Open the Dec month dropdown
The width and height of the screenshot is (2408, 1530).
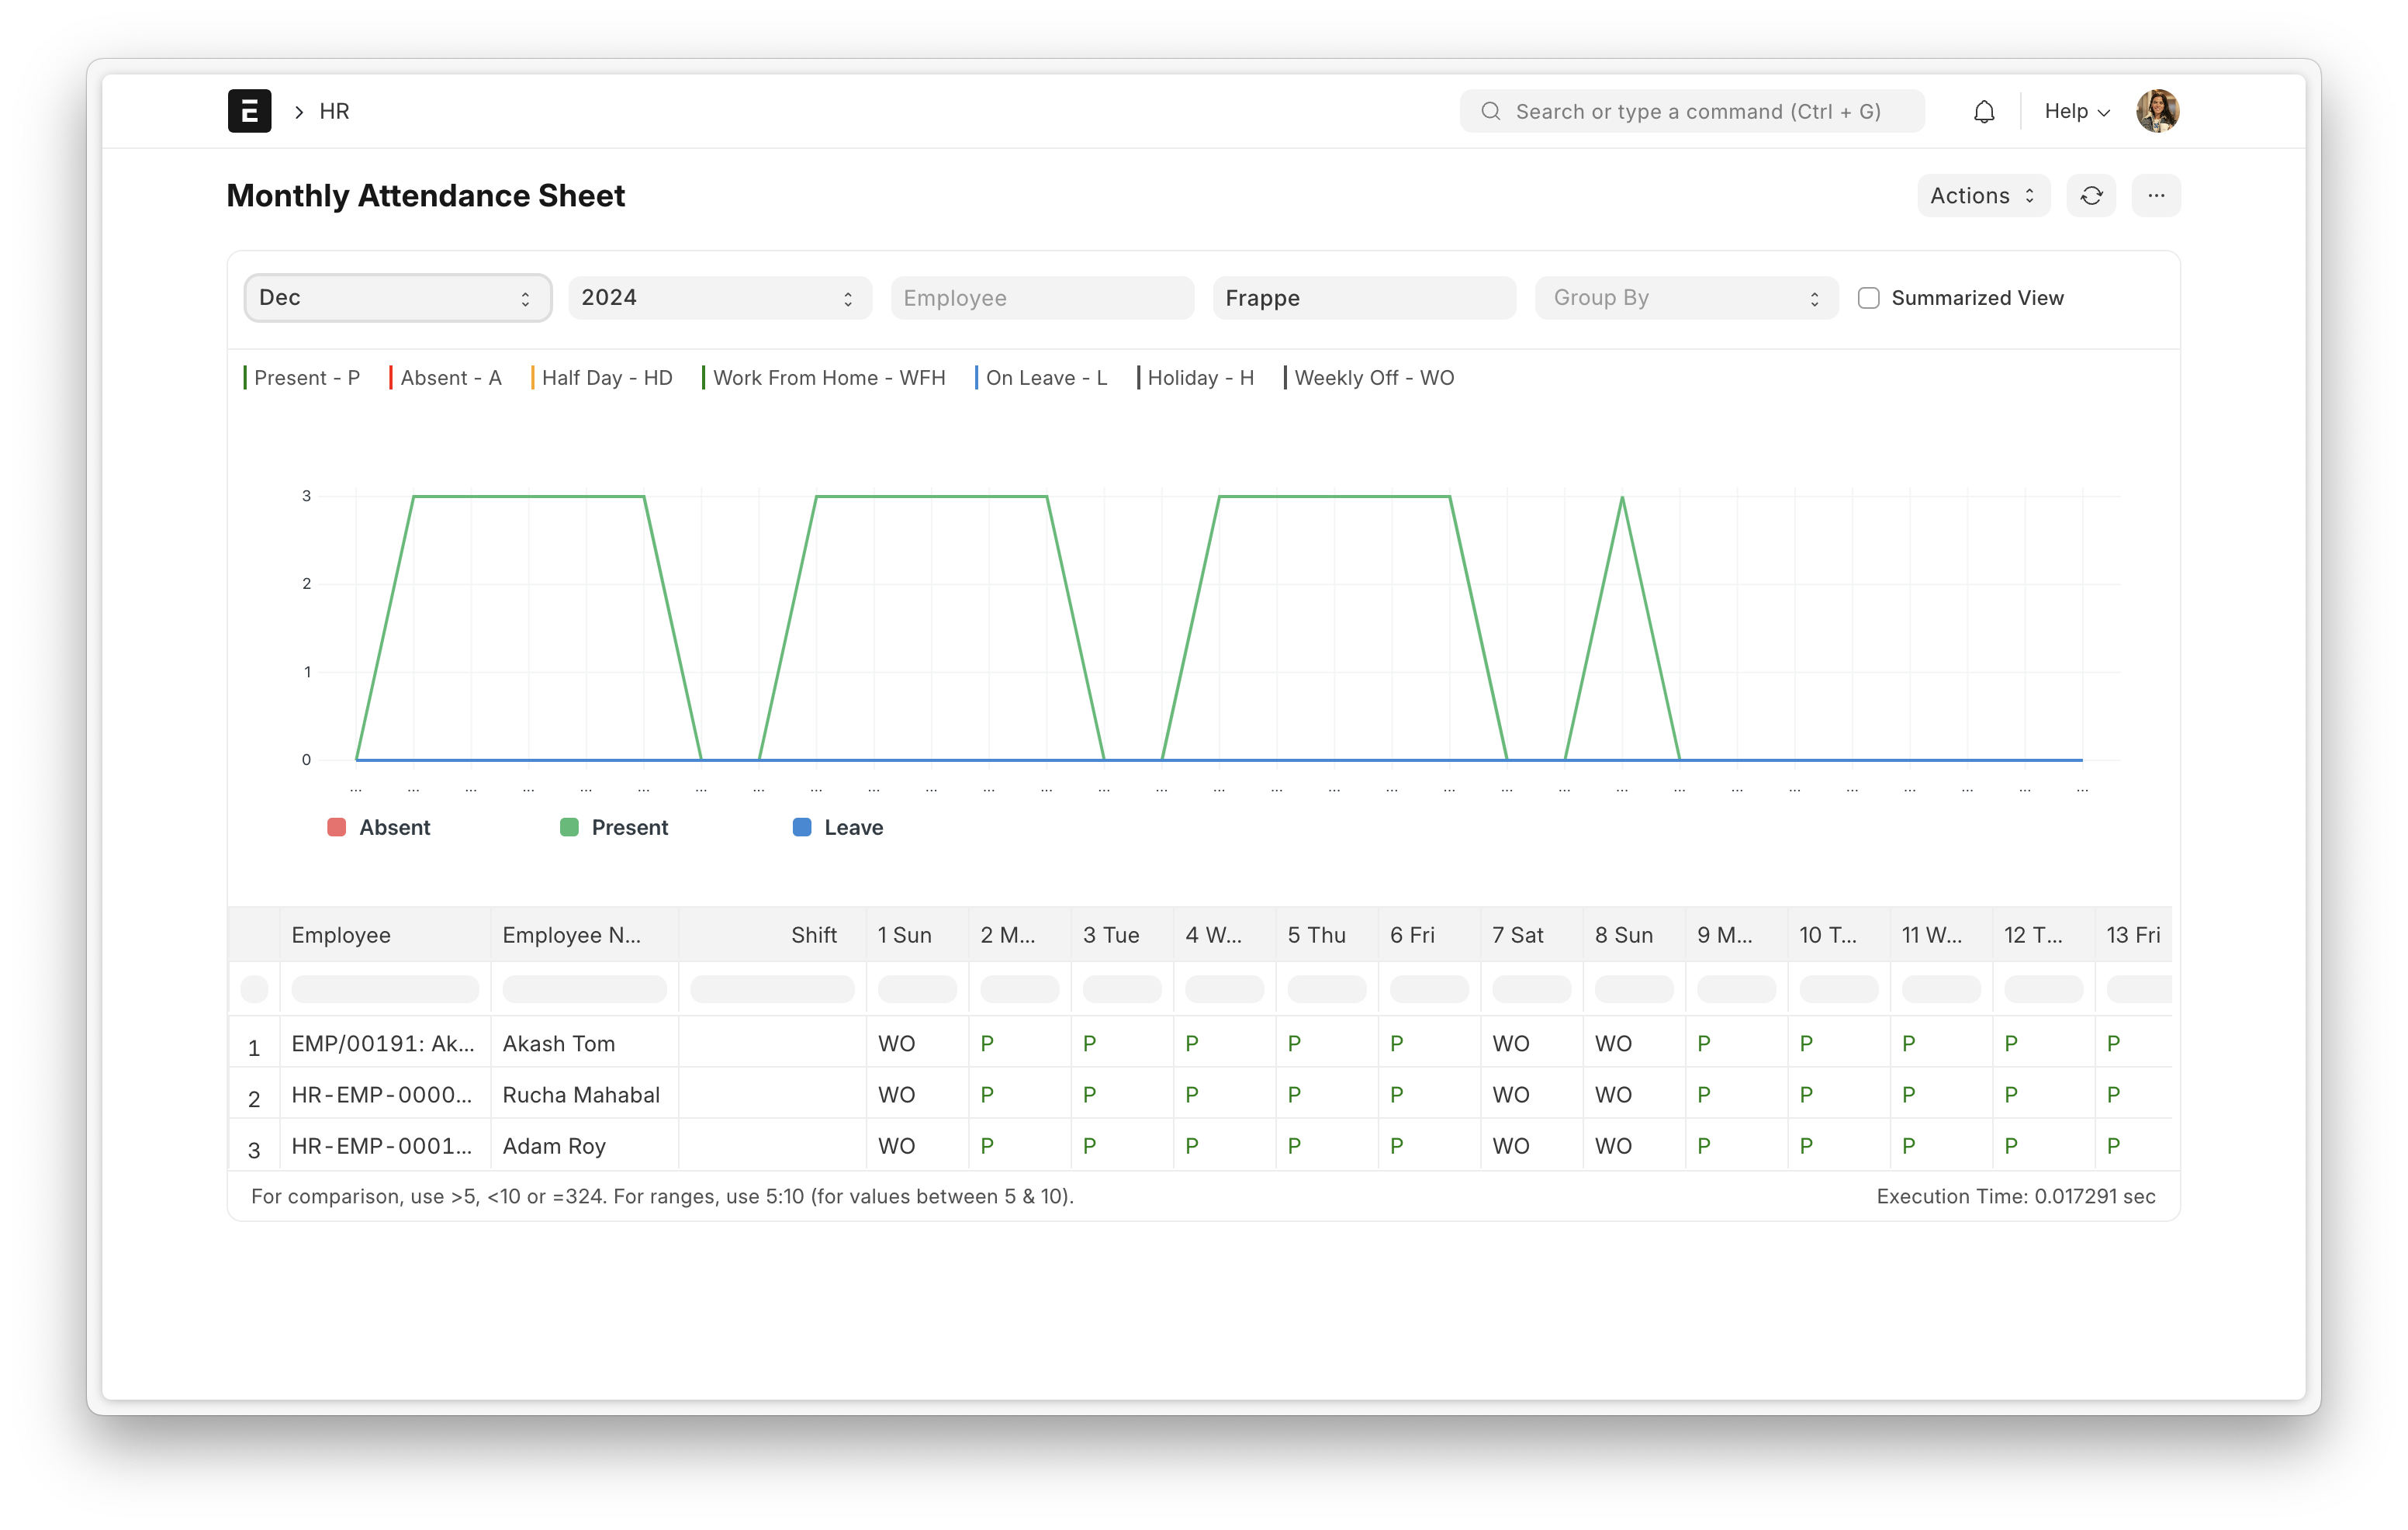397,298
